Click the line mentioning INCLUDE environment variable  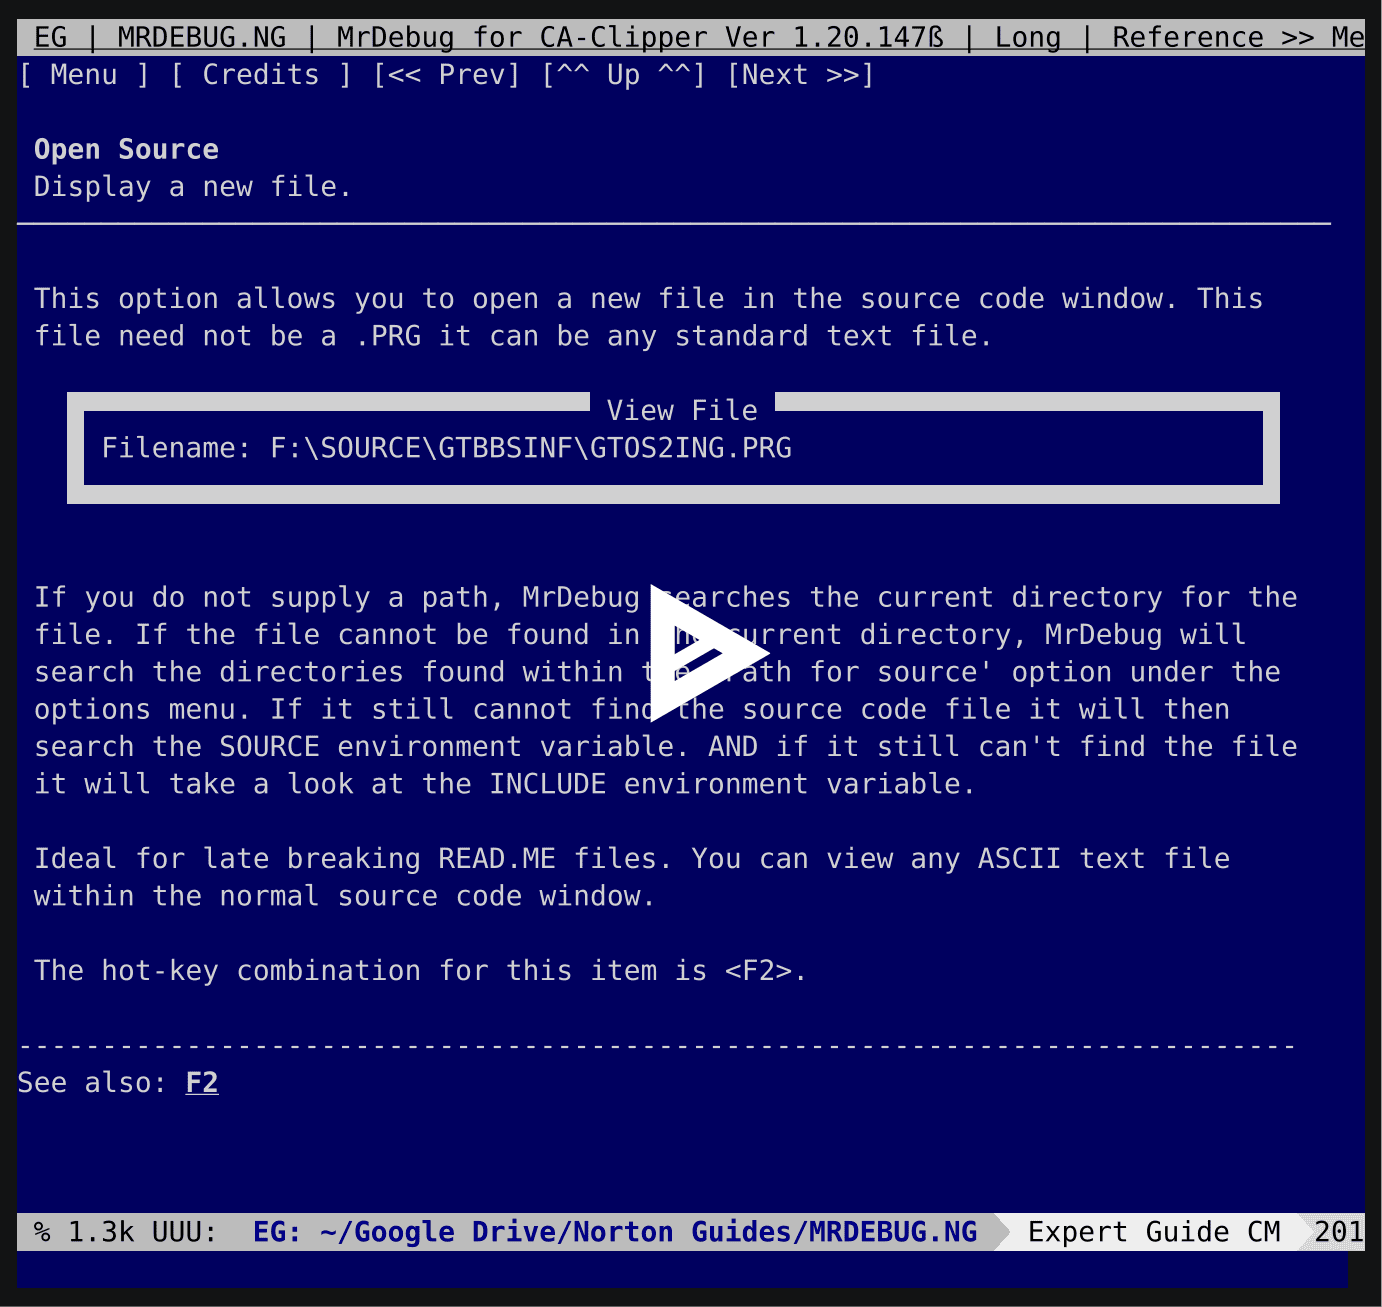(505, 784)
